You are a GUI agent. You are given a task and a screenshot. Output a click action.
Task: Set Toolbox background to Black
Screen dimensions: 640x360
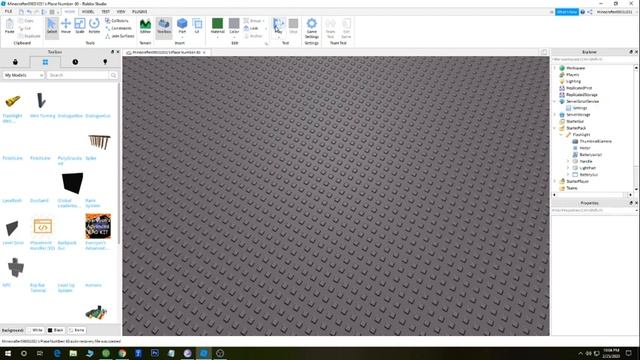click(56, 330)
